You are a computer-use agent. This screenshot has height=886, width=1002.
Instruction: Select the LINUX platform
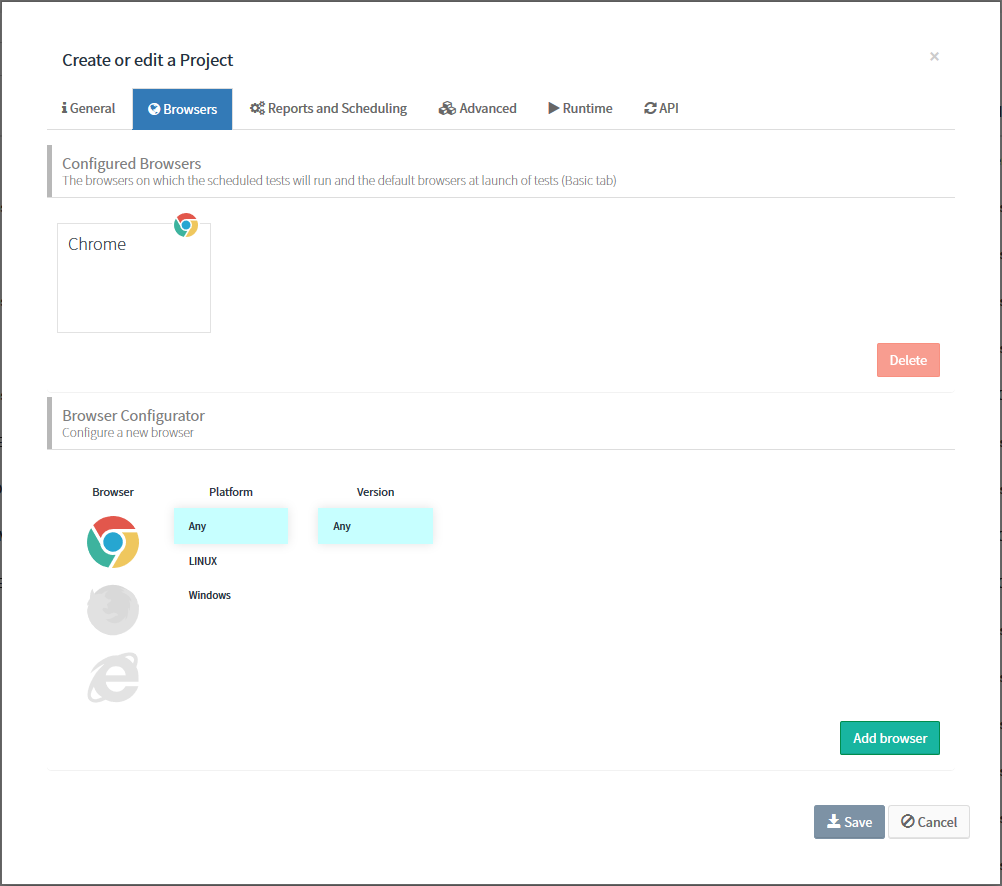click(x=231, y=561)
